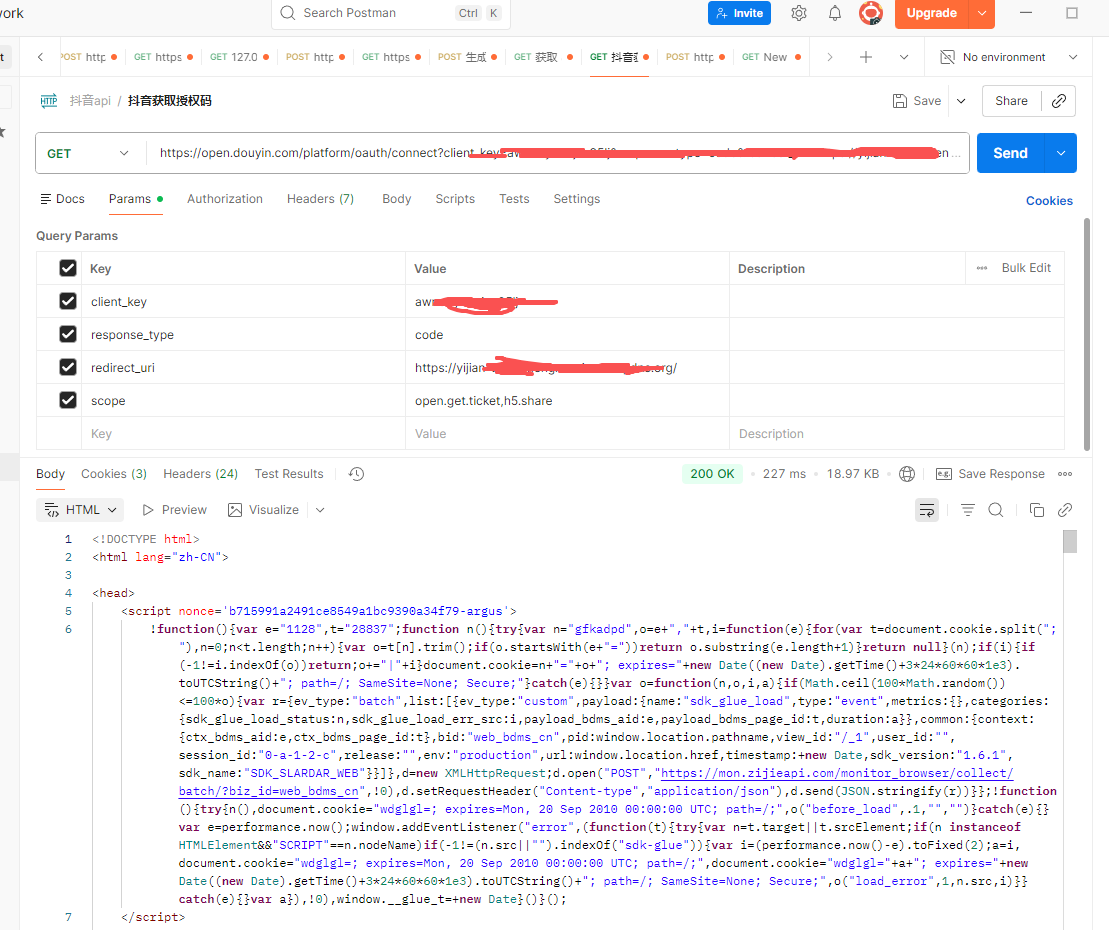Open the notifications bell
This screenshot has height=930, width=1109.
point(835,13)
